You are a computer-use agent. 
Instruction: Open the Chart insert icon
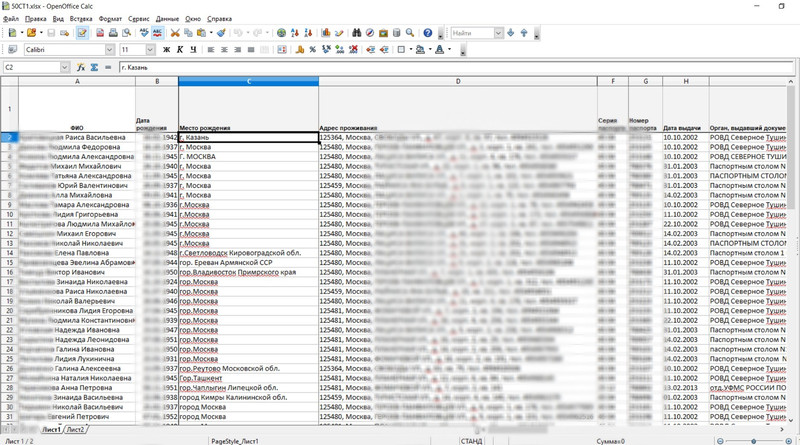pyautogui.click(x=324, y=33)
